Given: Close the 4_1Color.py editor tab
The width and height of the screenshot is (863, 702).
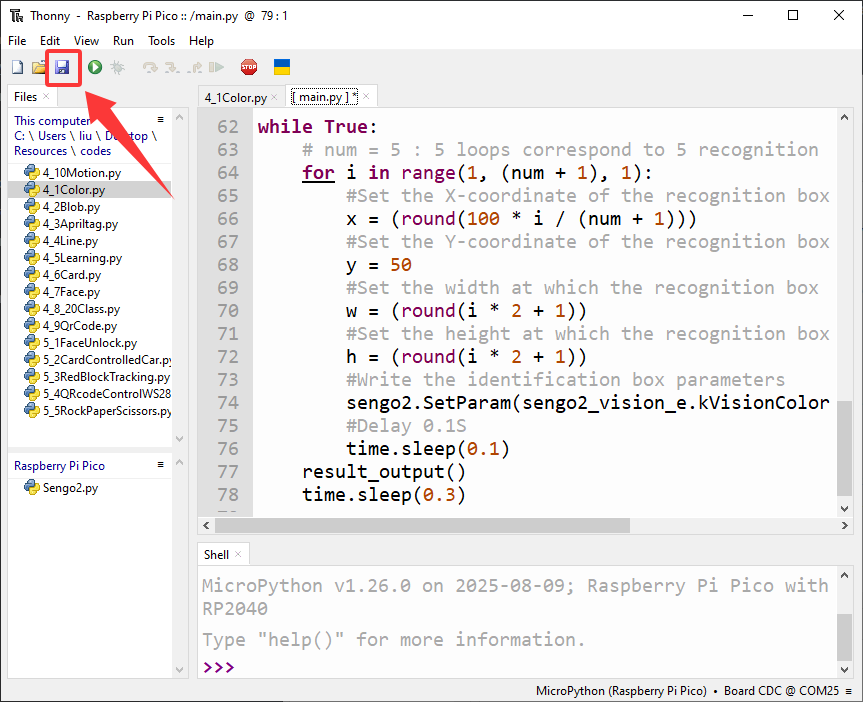Looking at the screenshot, I should [x=274, y=97].
